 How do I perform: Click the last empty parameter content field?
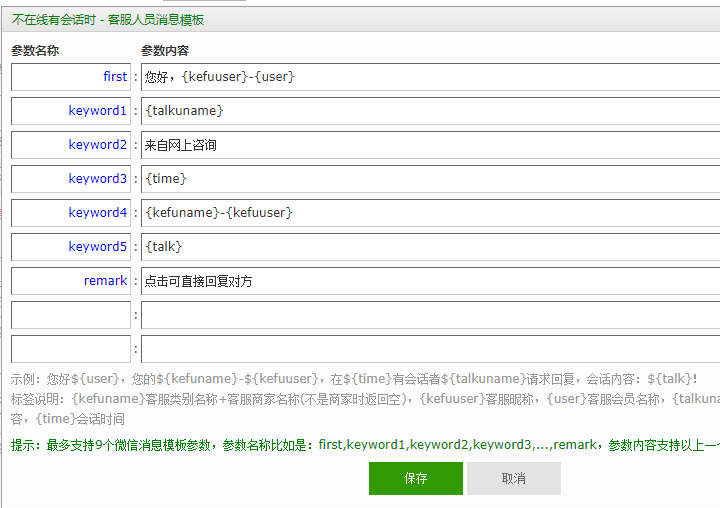pos(430,349)
